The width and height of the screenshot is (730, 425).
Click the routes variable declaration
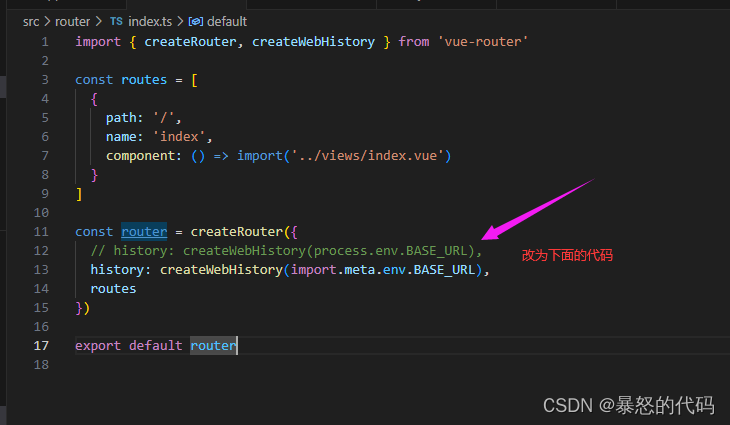[x=144, y=80]
